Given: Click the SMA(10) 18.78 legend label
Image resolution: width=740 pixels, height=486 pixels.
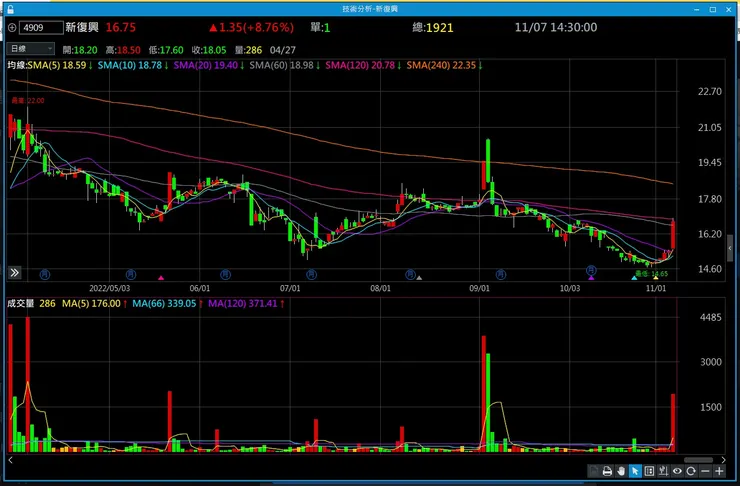Looking at the screenshot, I should pos(130,66).
